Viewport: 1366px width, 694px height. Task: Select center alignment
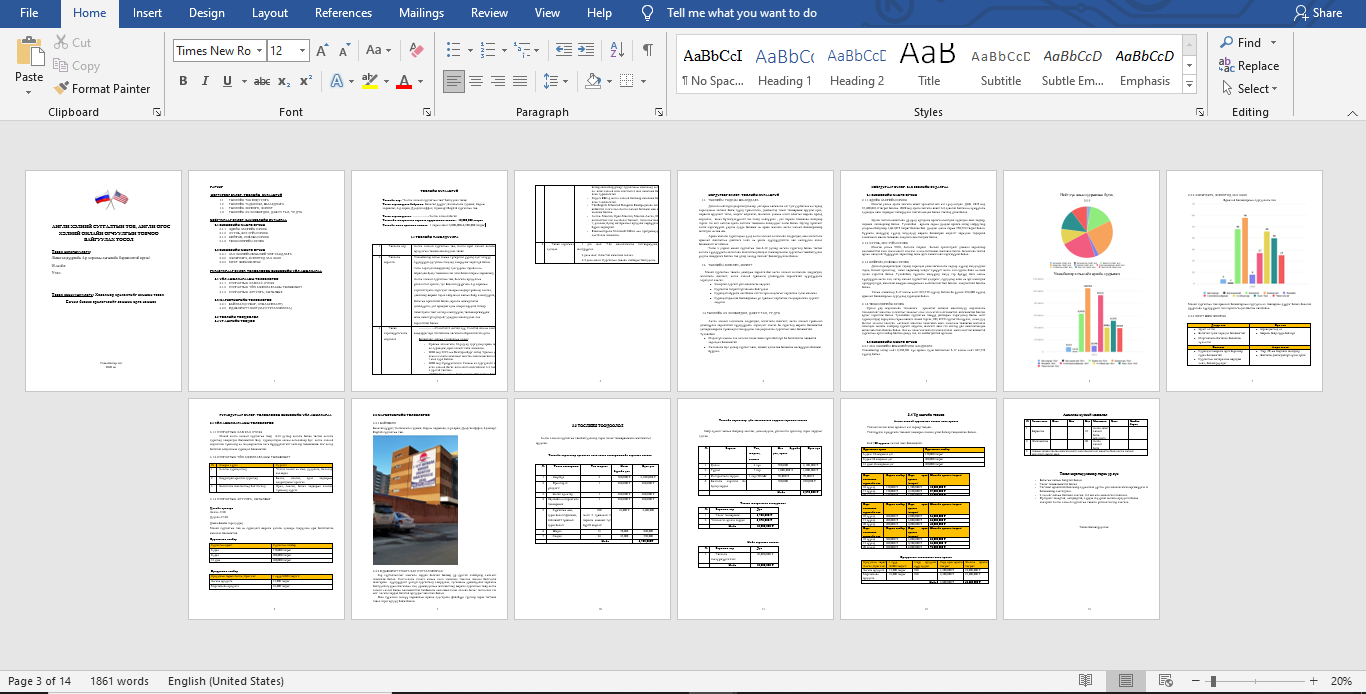(x=474, y=80)
